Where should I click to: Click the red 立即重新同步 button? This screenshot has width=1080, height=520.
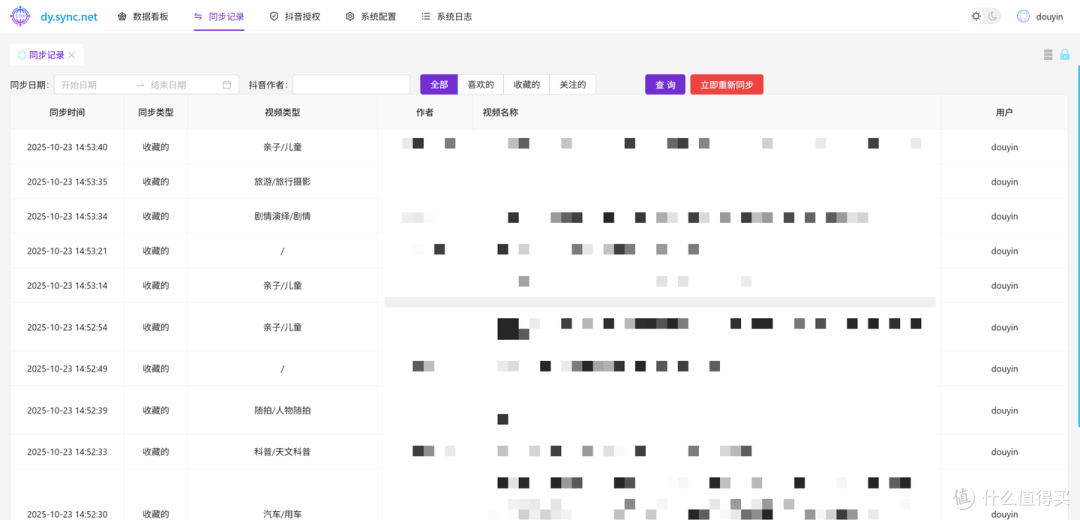(727, 85)
